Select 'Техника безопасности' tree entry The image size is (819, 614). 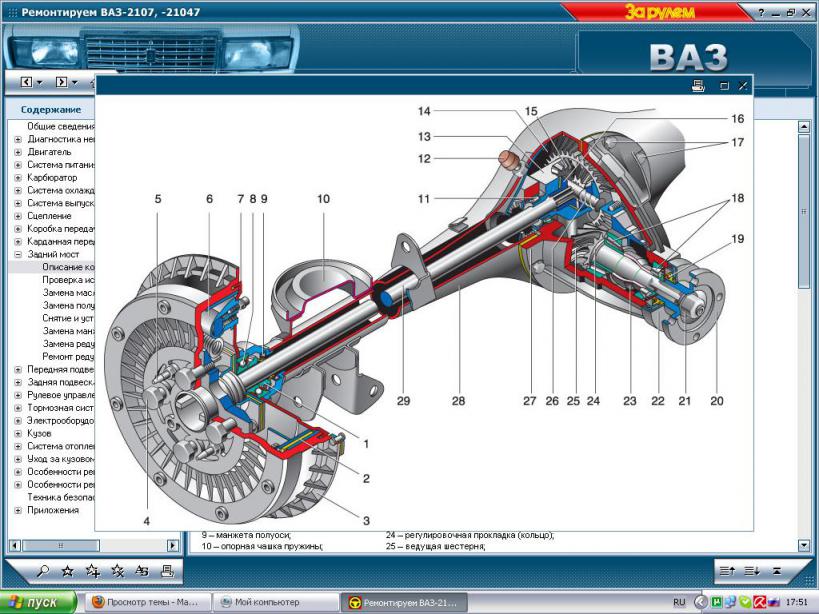(61, 497)
